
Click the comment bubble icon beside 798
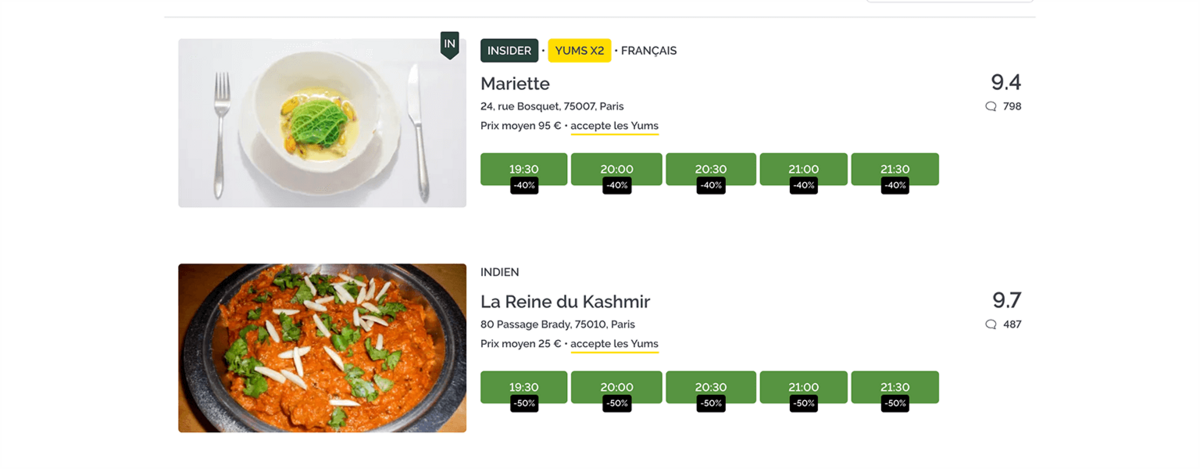pos(991,106)
